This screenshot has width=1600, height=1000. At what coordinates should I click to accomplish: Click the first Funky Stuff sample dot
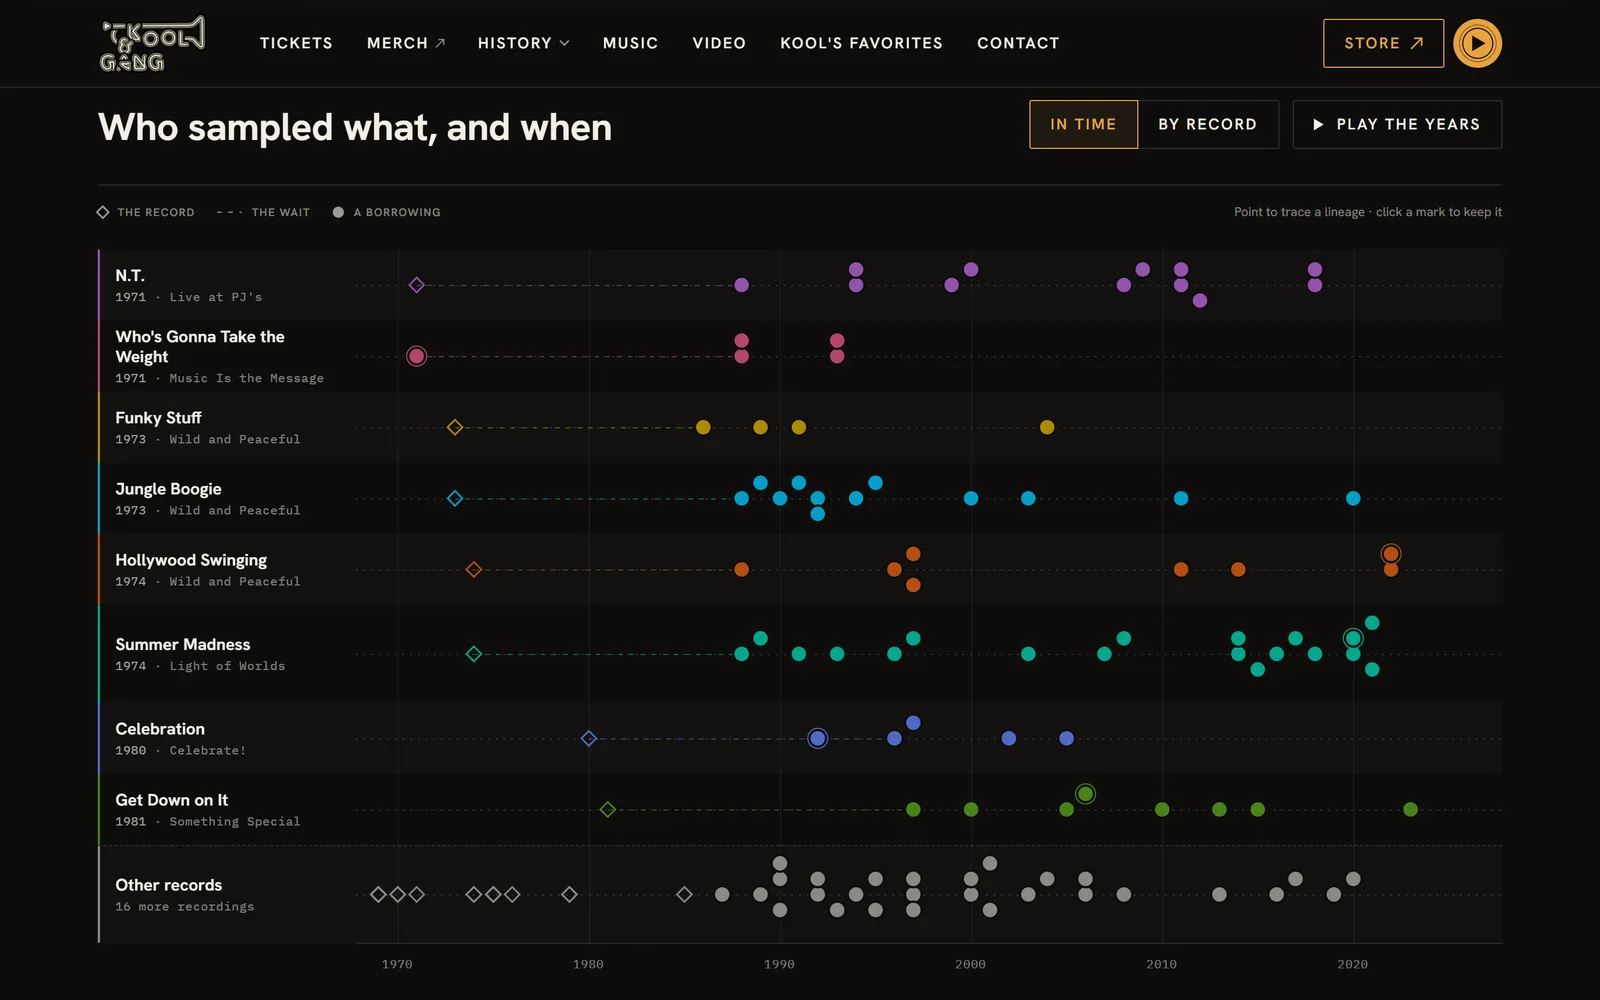pos(703,427)
